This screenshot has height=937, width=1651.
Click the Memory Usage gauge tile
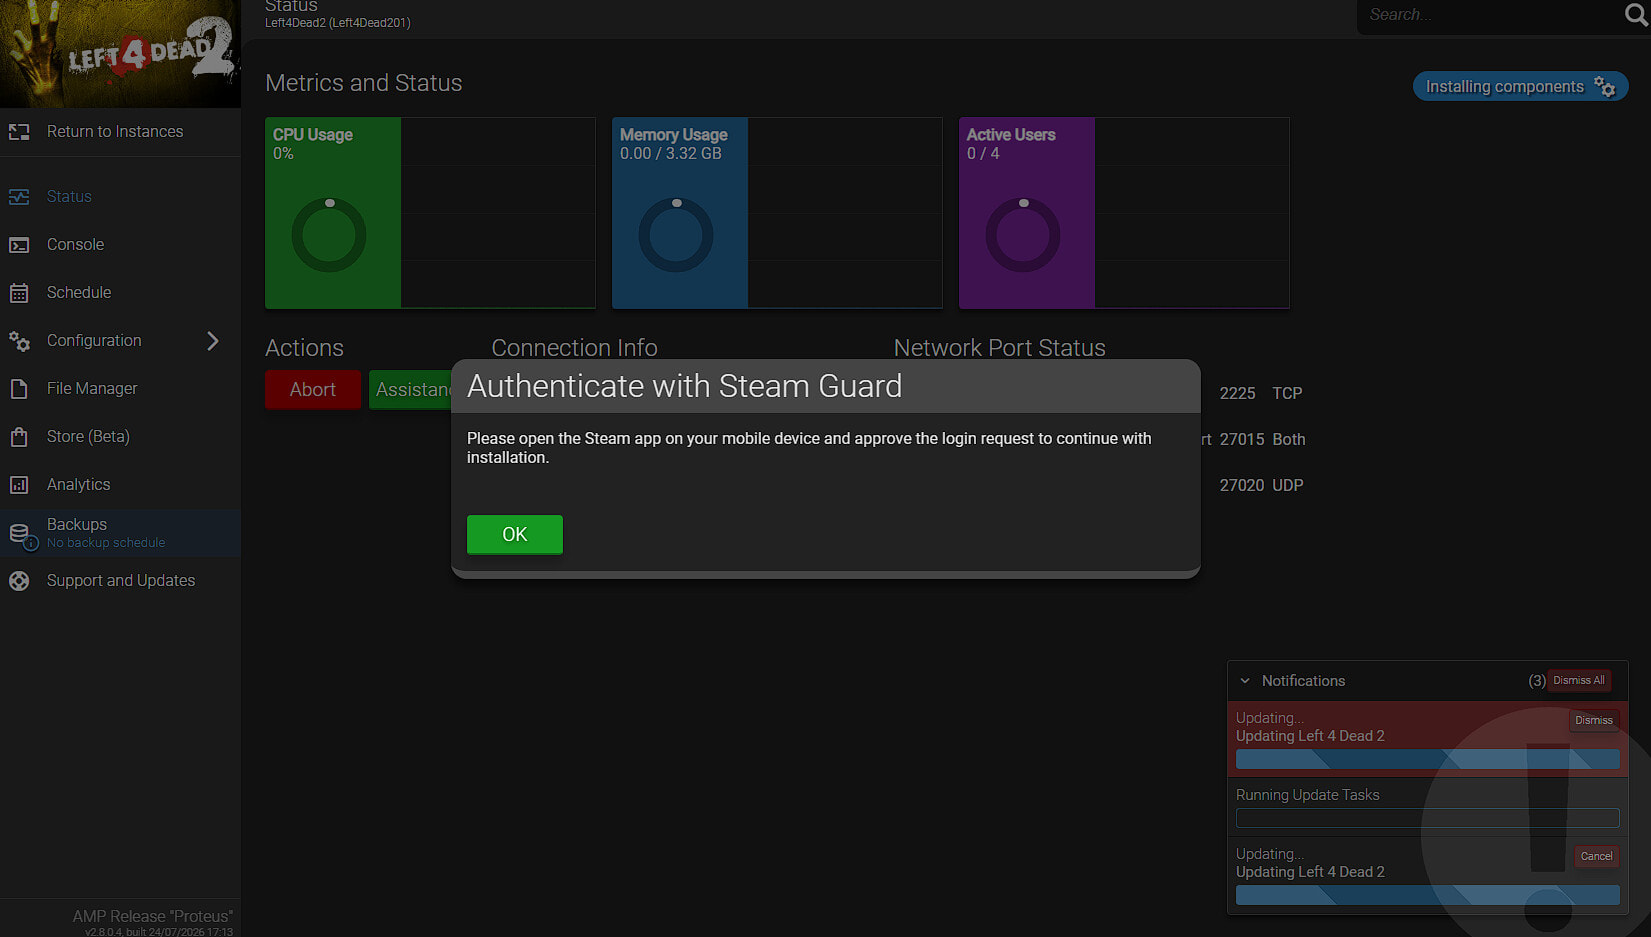[680, 213]
